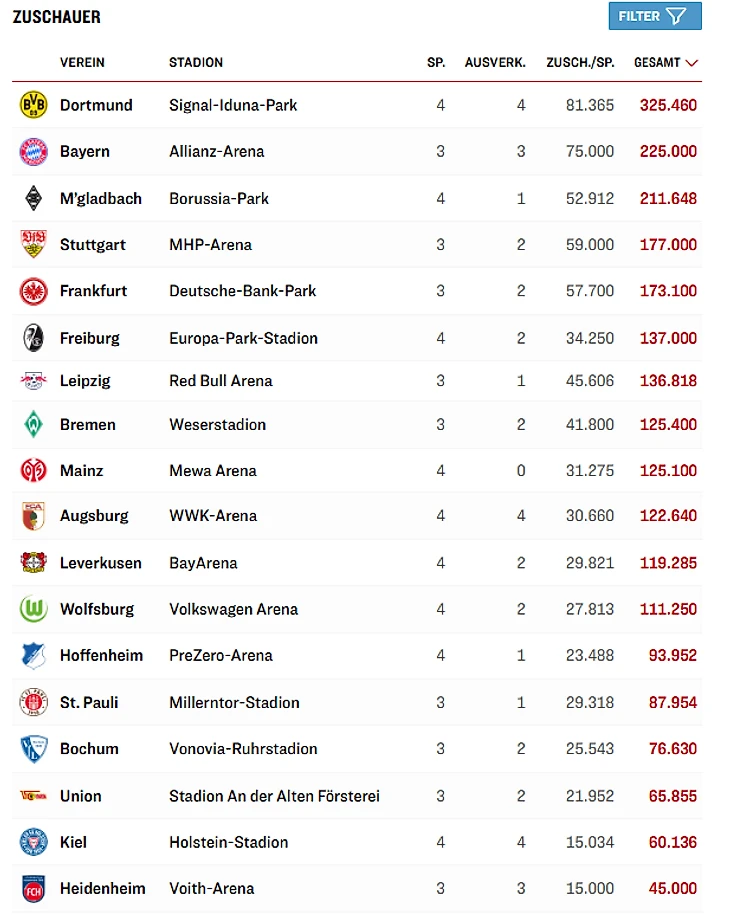Viewport: 730px width, 915px height.
Task: Click the Borussia Dortmund club logo
Action: pyautogui.click(x=33, y=105)
